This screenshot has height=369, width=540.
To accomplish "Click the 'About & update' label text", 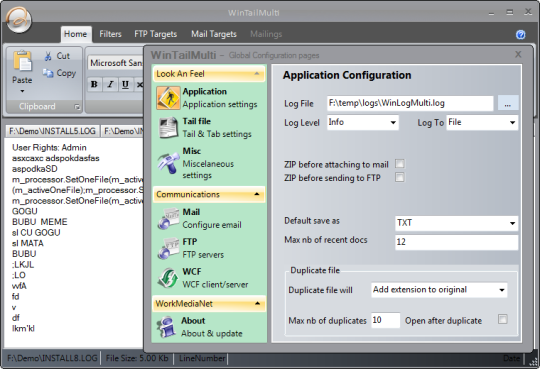I will (x=212, y=334).
